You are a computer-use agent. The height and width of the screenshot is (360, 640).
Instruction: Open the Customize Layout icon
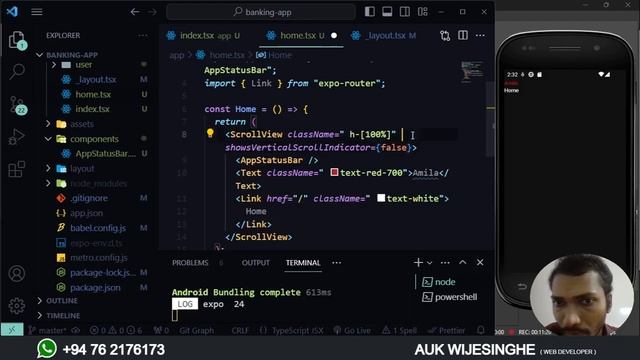(x=423, y=11)
